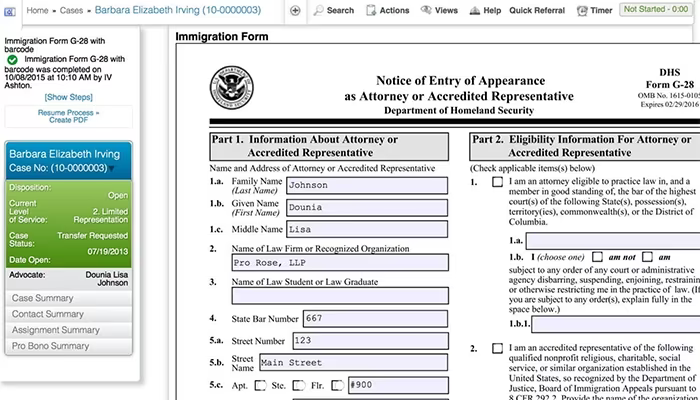The width and height of the screenshot is (700, 400).
Task: Click the Family Name field
Action: (367, 185)
